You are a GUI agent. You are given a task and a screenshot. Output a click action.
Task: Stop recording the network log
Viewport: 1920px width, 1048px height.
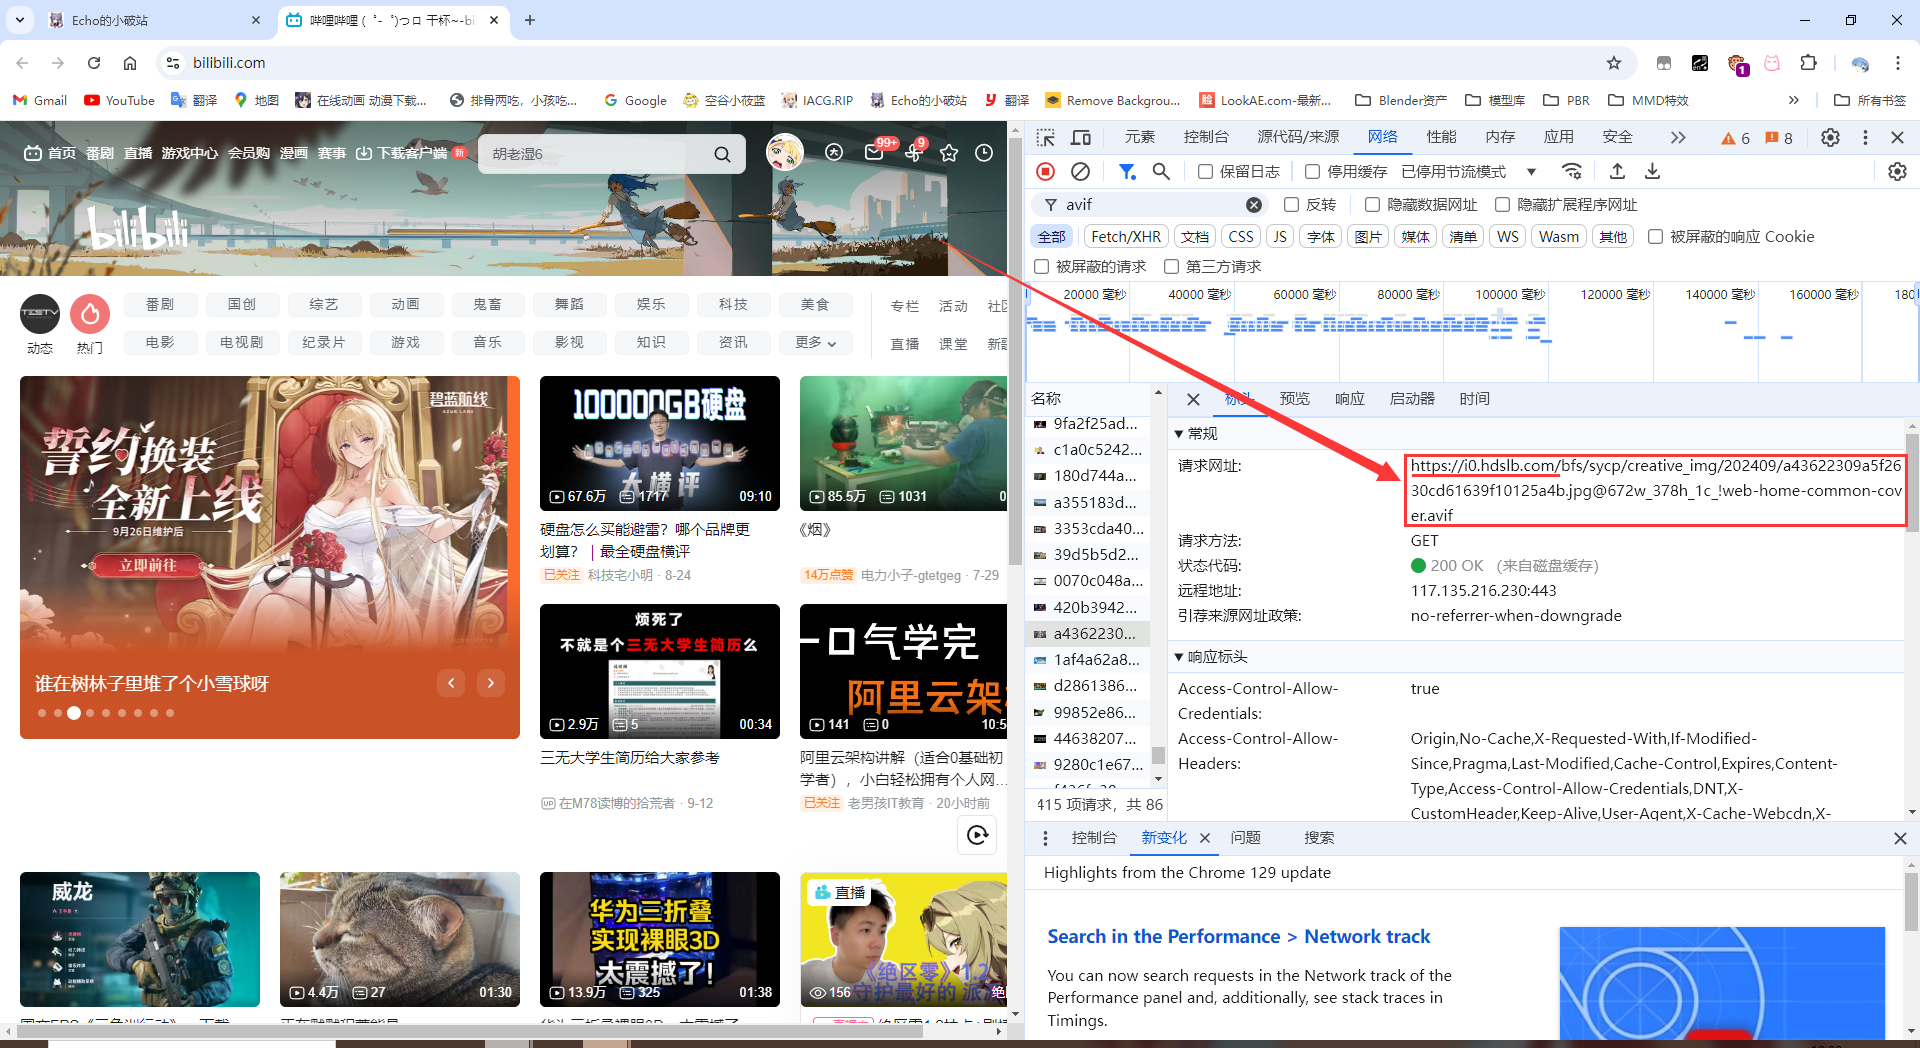(1046, 171)
